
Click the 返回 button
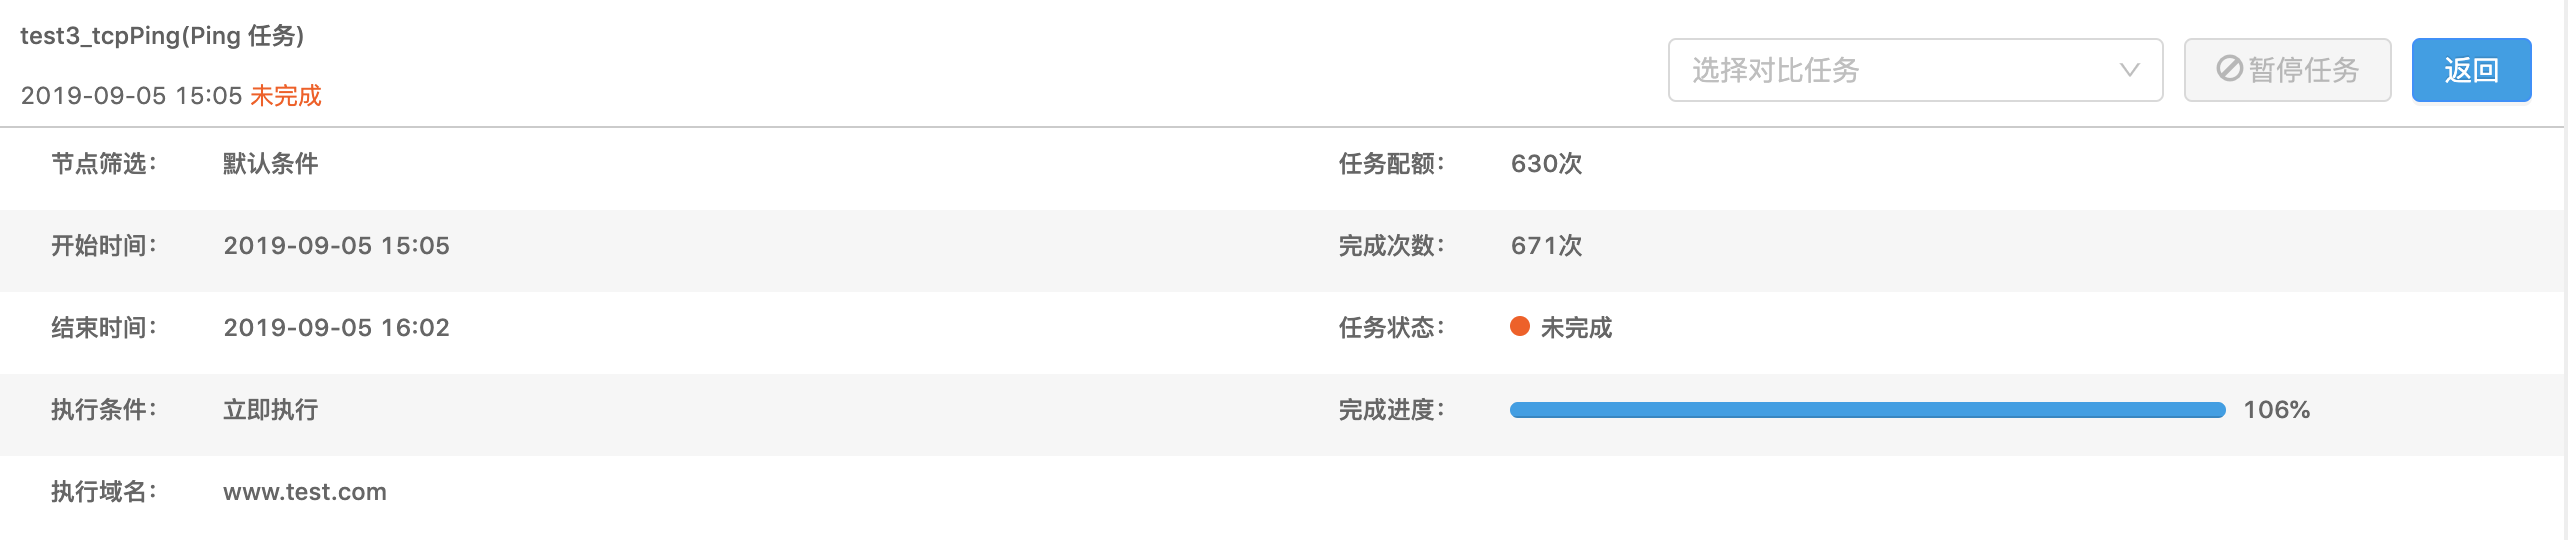pyautogui.click(x=2471, y=70)
